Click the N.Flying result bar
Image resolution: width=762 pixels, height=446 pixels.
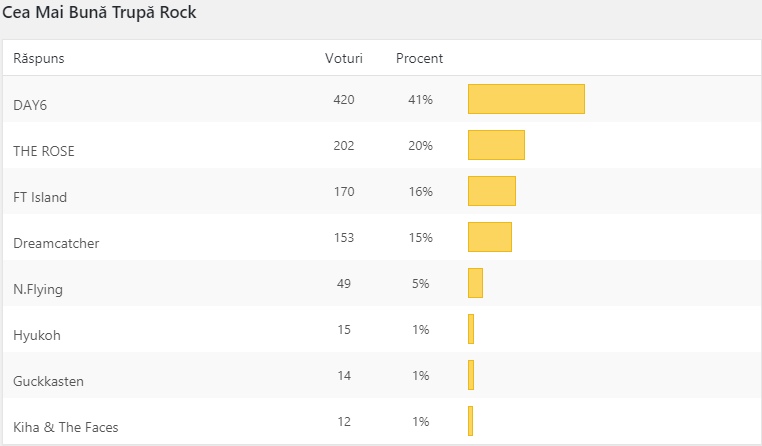coord(475,283)
